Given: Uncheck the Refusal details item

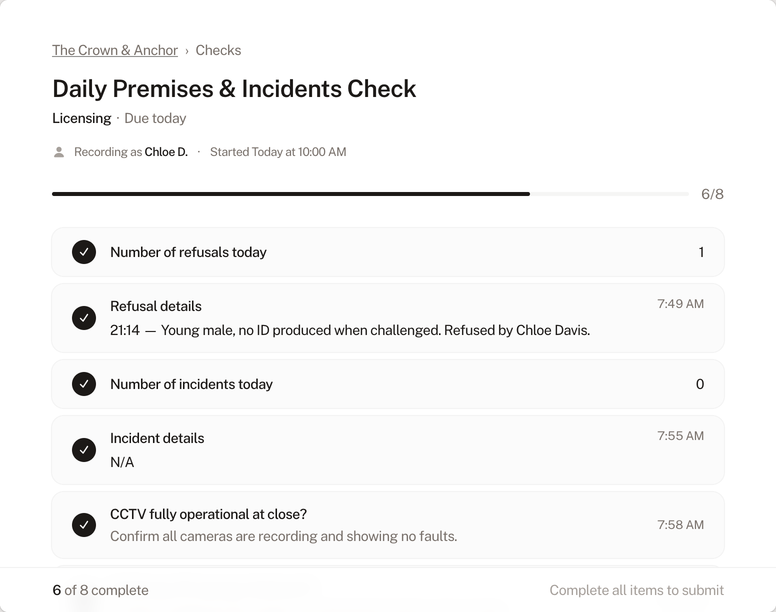Looking at the screenshot, I should pos(84,318).
